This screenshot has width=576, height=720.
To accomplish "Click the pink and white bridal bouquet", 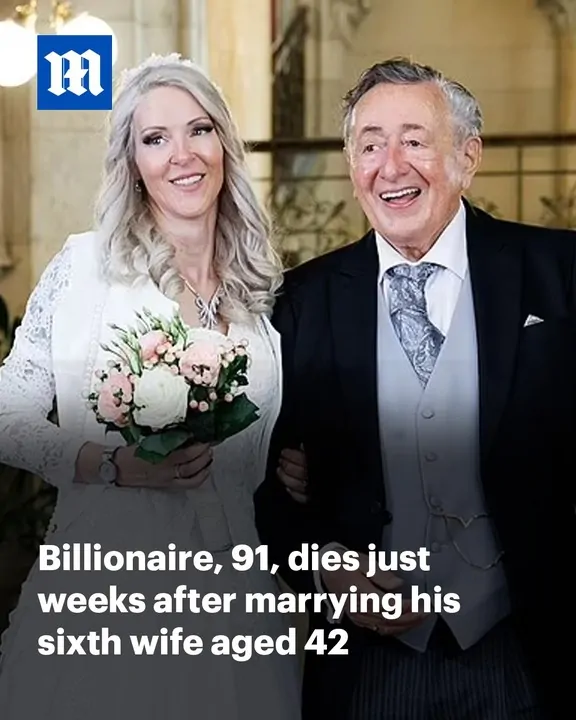I will 174,385.
